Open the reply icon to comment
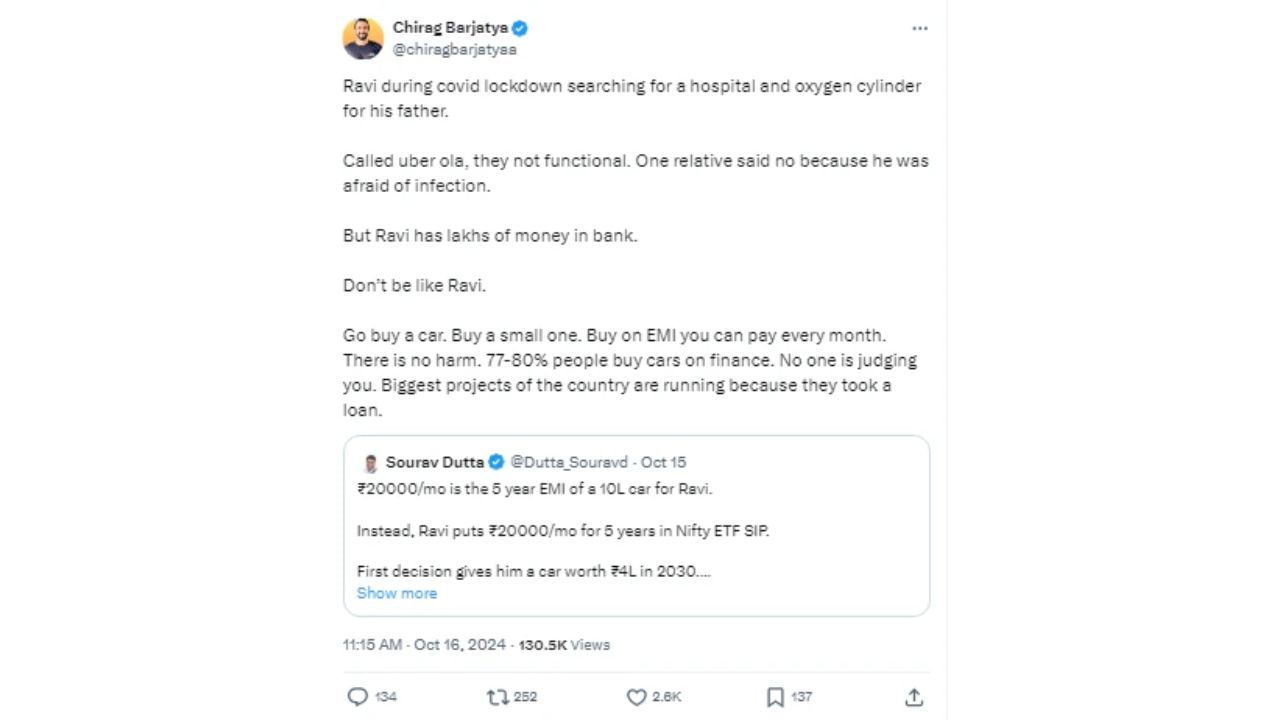This screenshot has width=1280, height=720. coord(358,696)
